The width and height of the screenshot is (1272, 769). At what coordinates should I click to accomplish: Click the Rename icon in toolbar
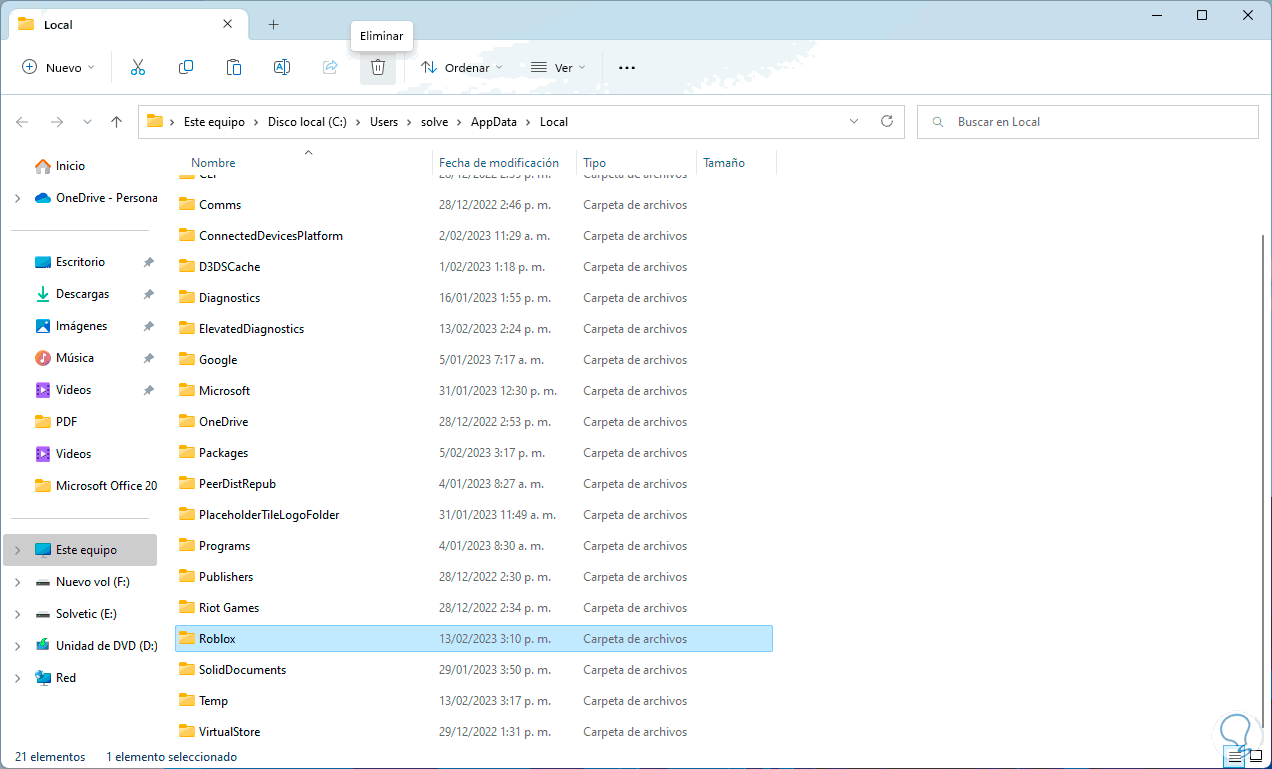[282, 67]
